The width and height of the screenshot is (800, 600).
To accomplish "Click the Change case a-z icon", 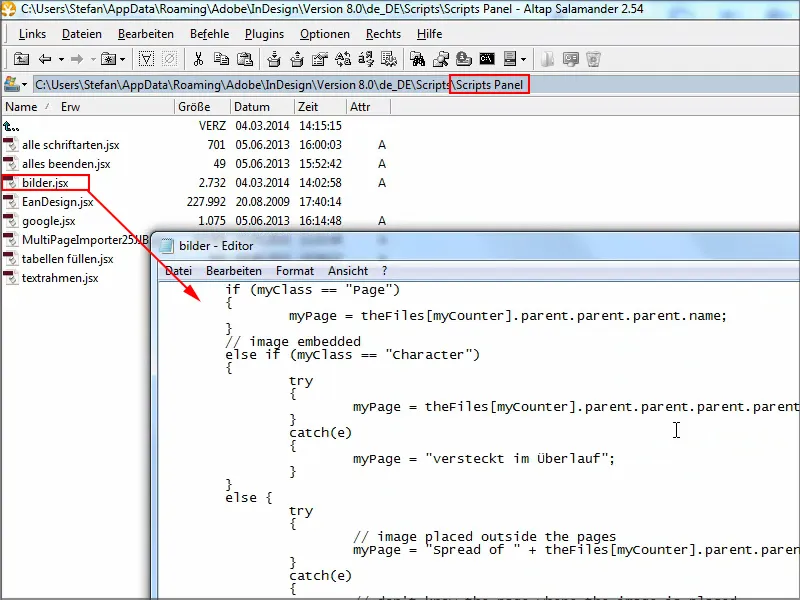I will point(366,59).
